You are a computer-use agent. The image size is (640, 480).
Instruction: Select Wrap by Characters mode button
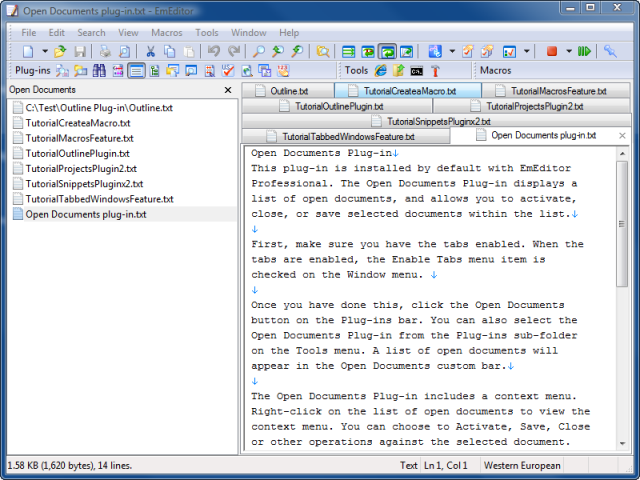point(368,51)
